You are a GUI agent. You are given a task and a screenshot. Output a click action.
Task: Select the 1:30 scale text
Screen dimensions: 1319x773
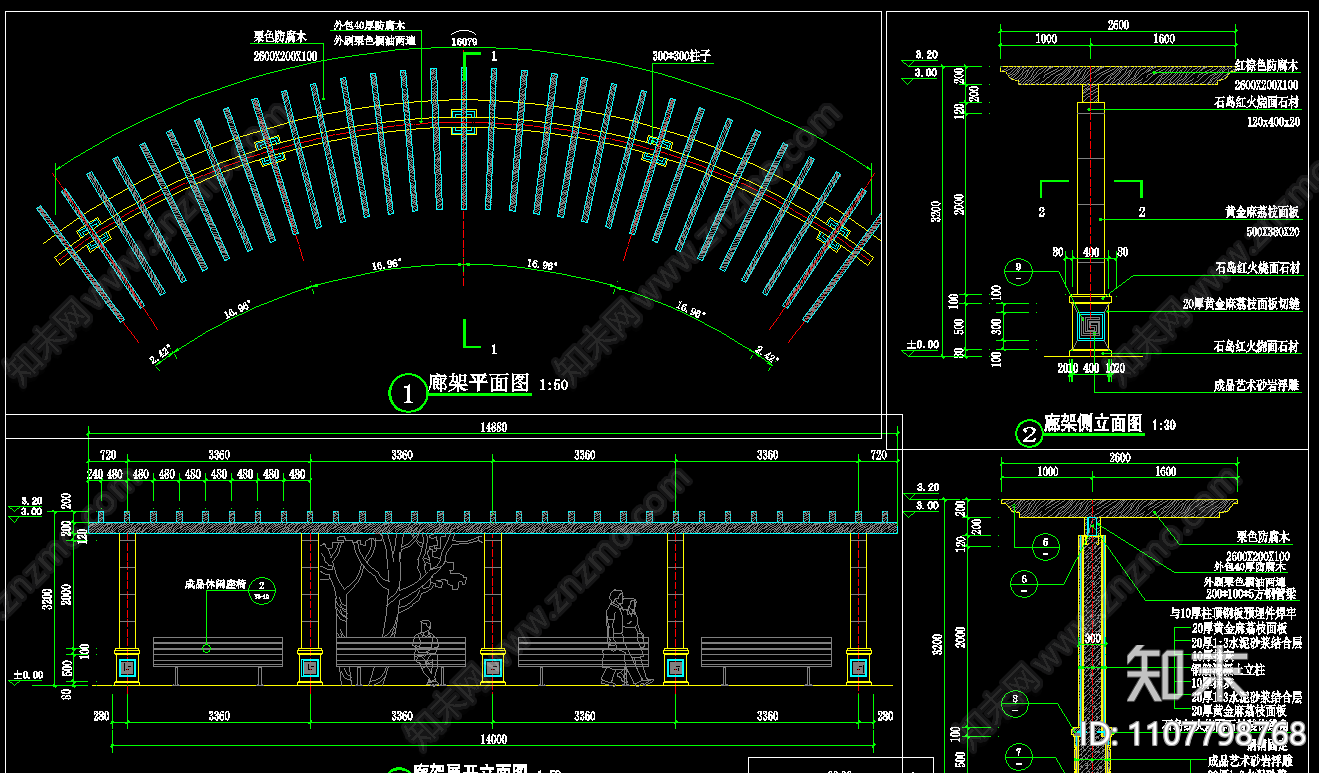pyautogui.click(x=1164, y=425)
